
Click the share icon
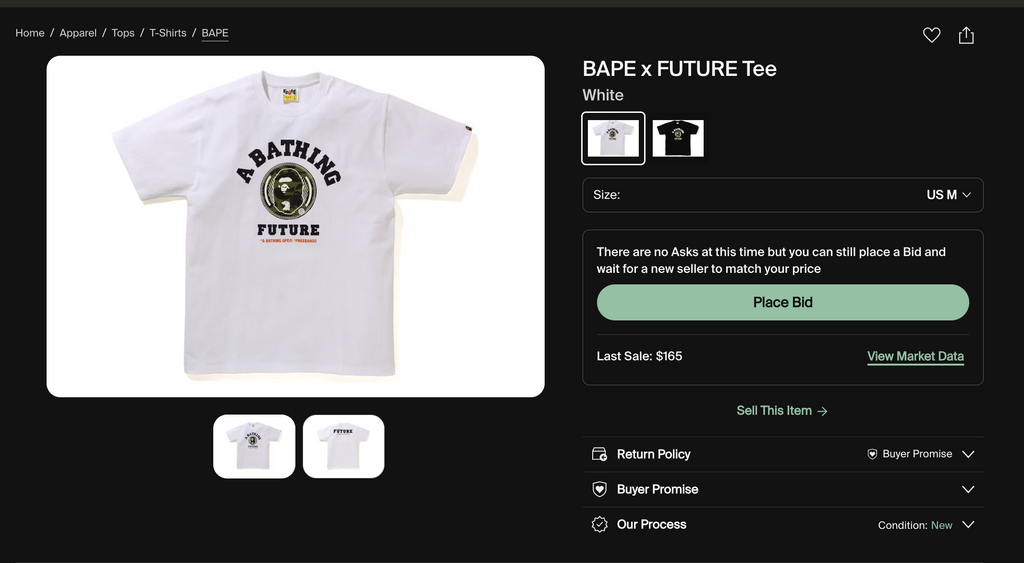(966, 35)
